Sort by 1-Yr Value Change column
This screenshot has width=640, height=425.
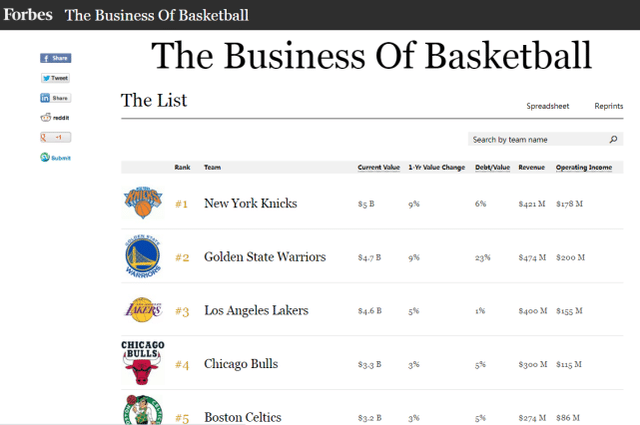437,167
